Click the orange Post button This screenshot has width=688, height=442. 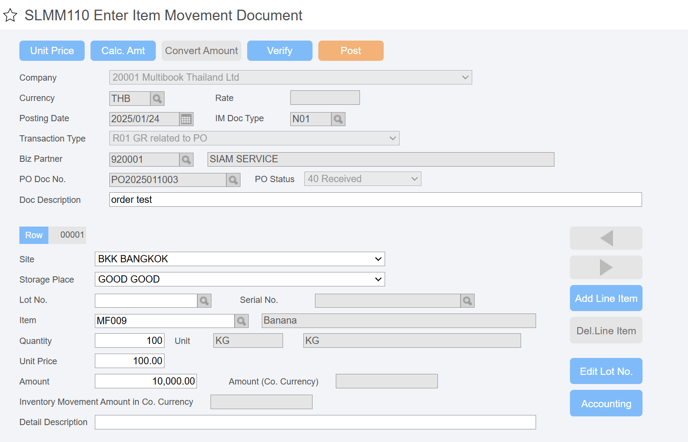[x=351, y=50]
